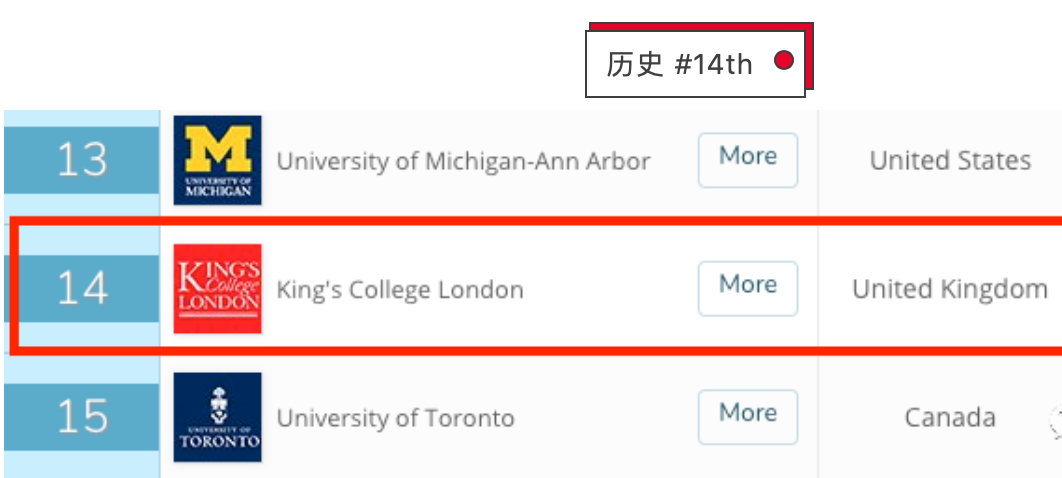This screenshot has height=478, width=1062.
Task: Click the King's College London red logo
Action: pyautogui.click(x=217, y=288)
